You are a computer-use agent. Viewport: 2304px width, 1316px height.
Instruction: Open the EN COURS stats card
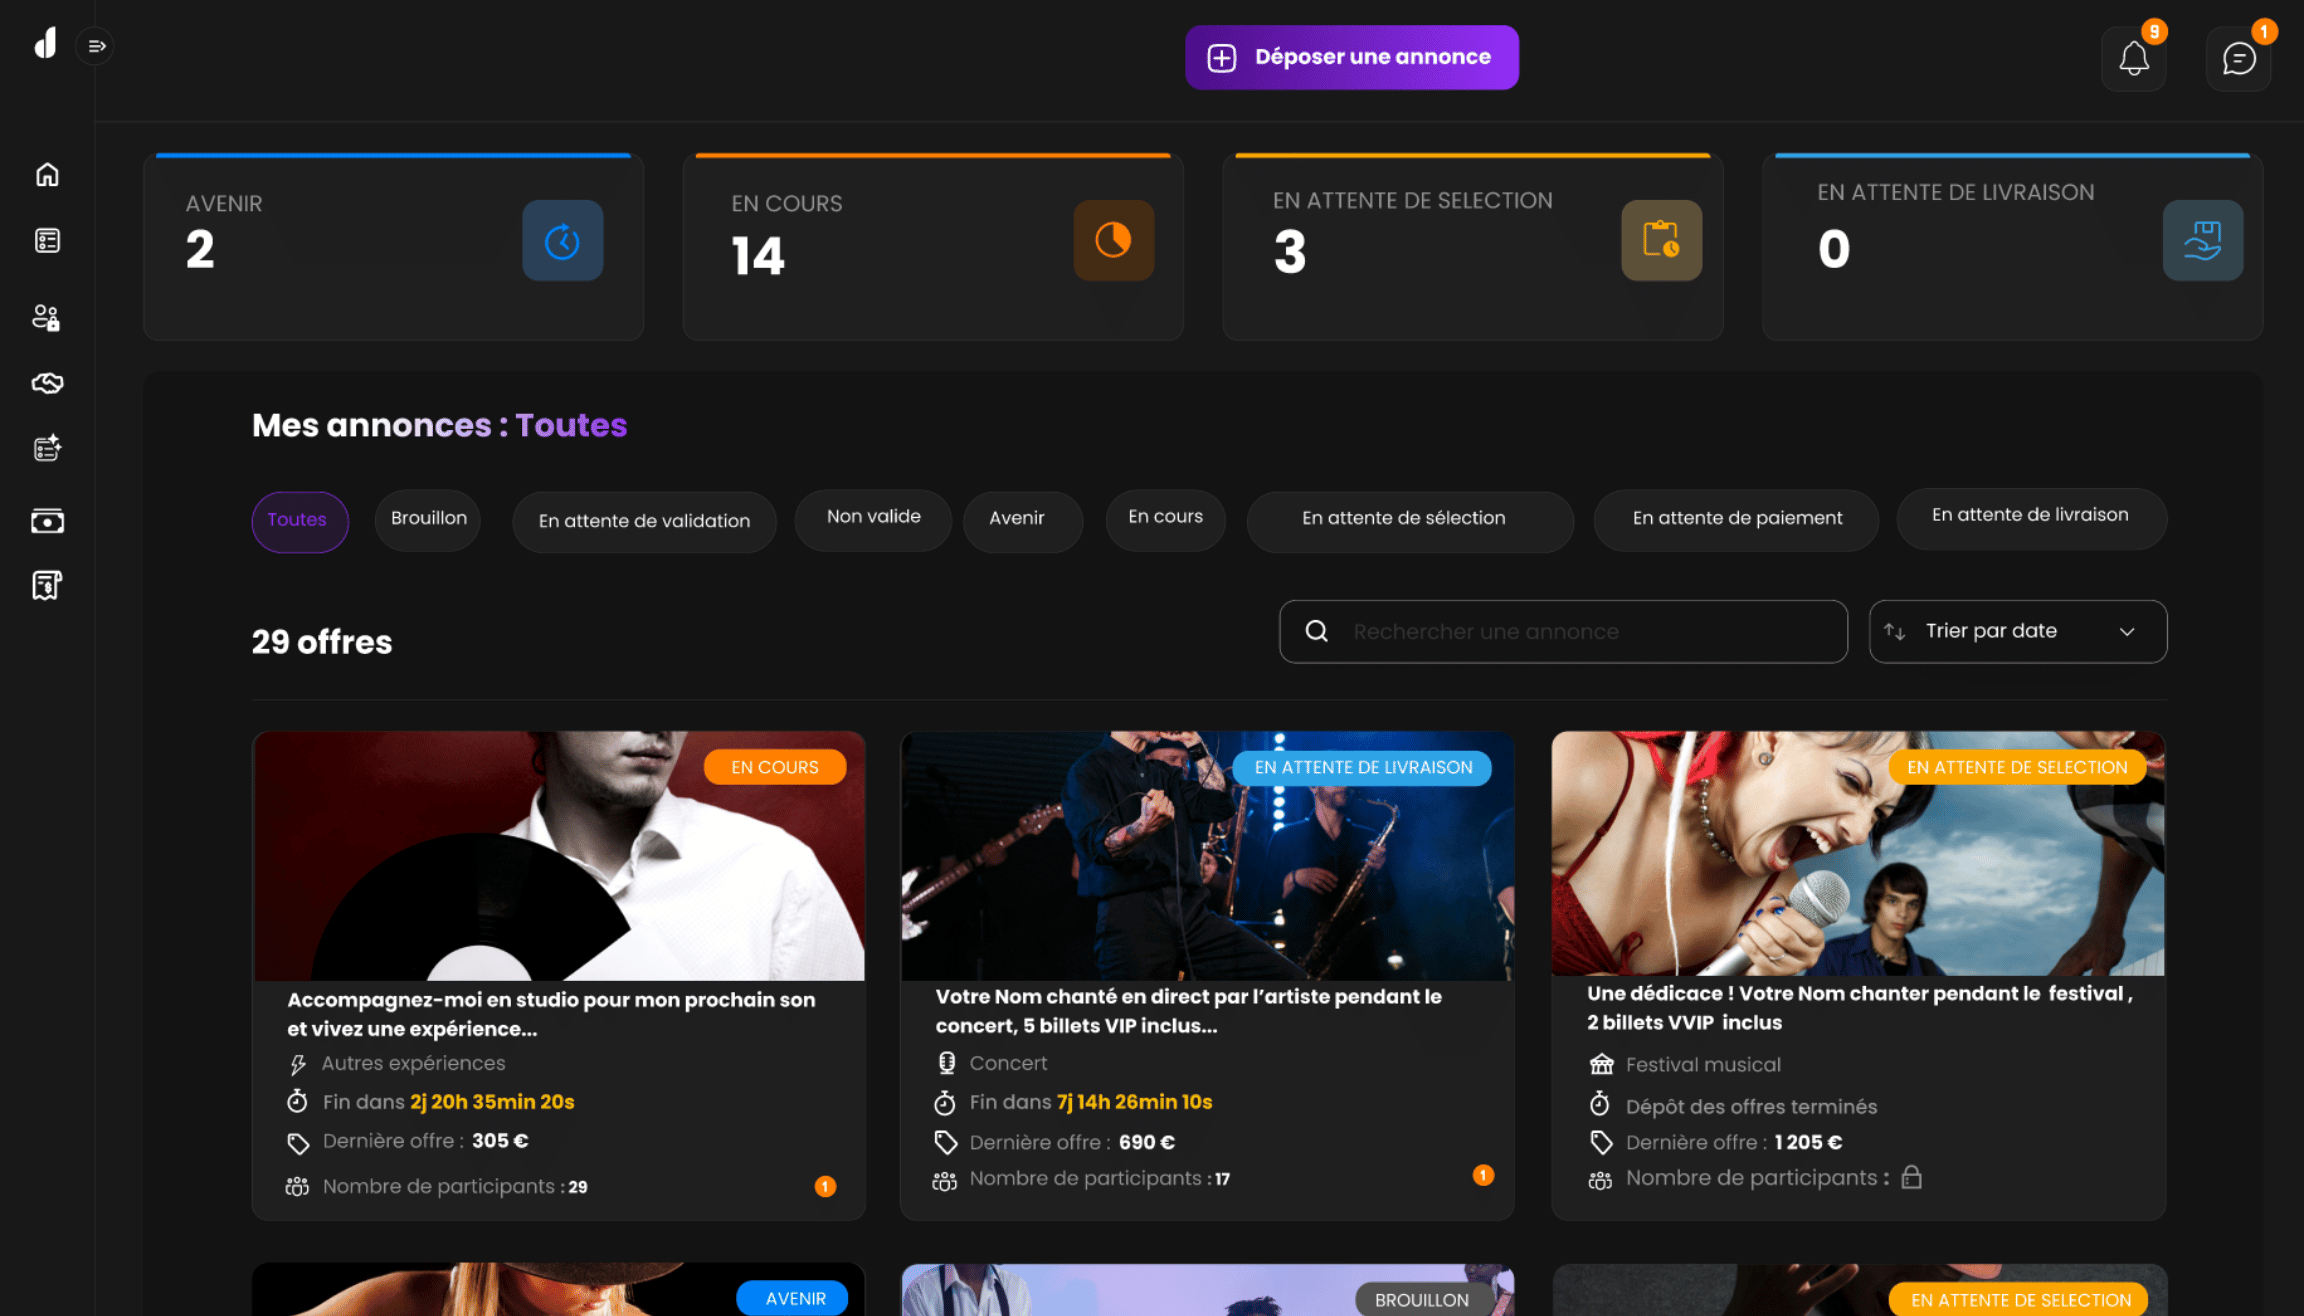pyautogui.click(x=932, y=246)
